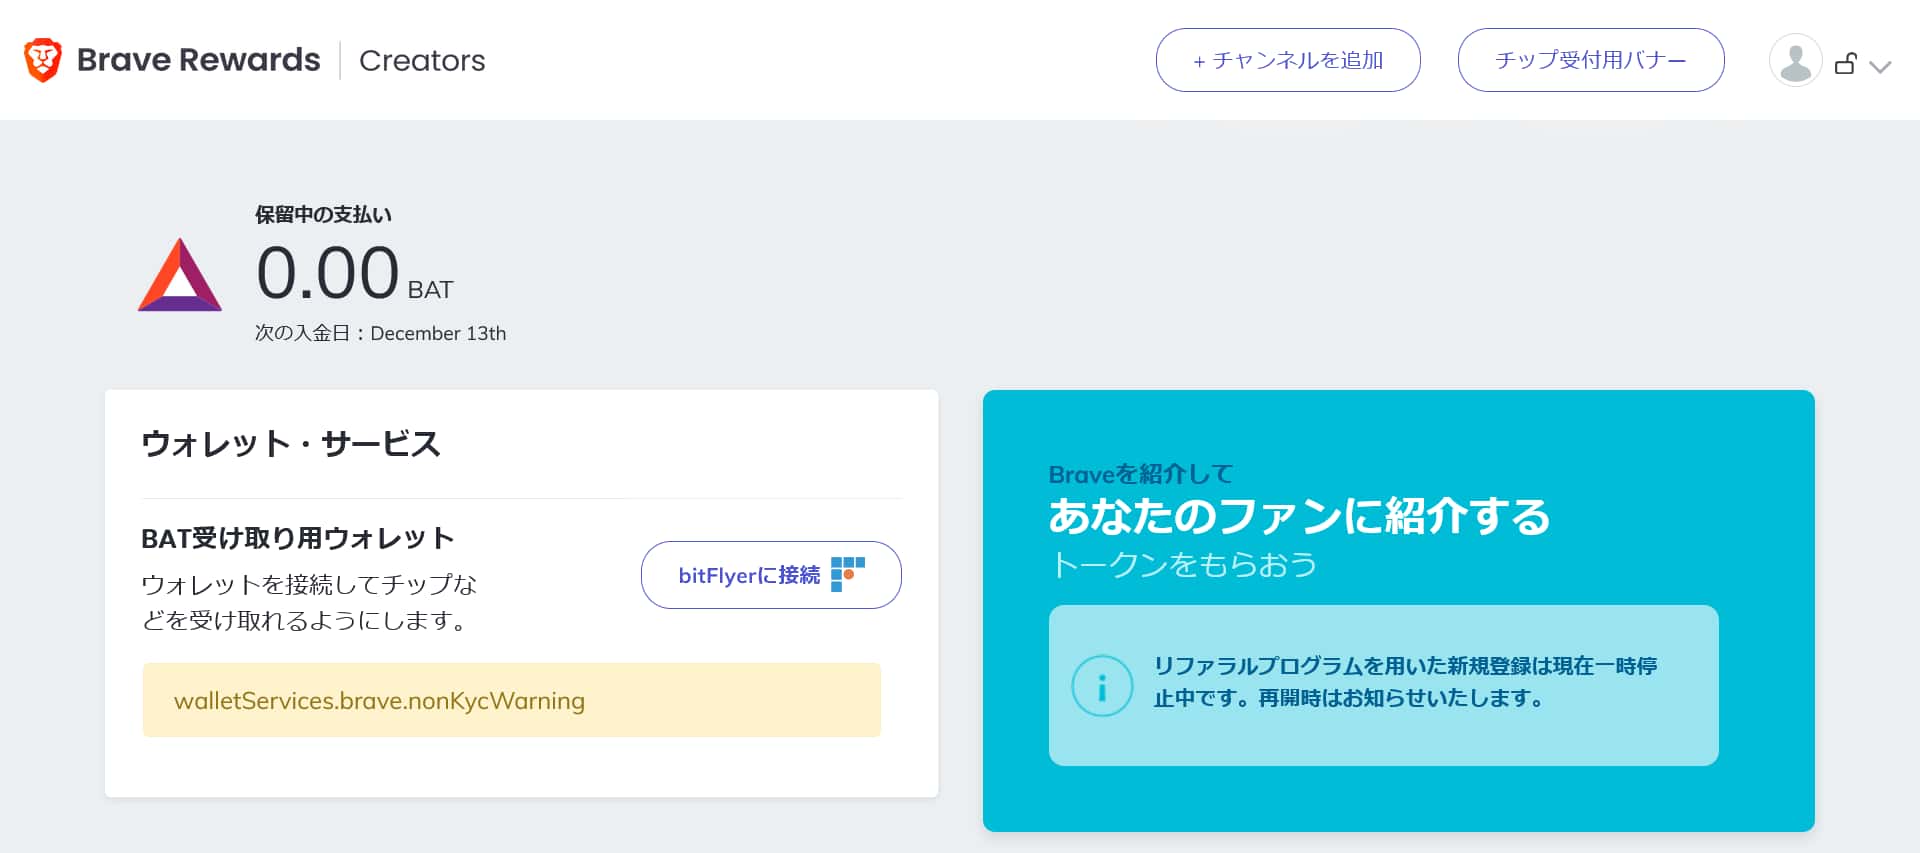Image resolution: width=1920 pixels, height=853 pixels.
Task: Select Creators in the header
Action: (x=422, y=61)
